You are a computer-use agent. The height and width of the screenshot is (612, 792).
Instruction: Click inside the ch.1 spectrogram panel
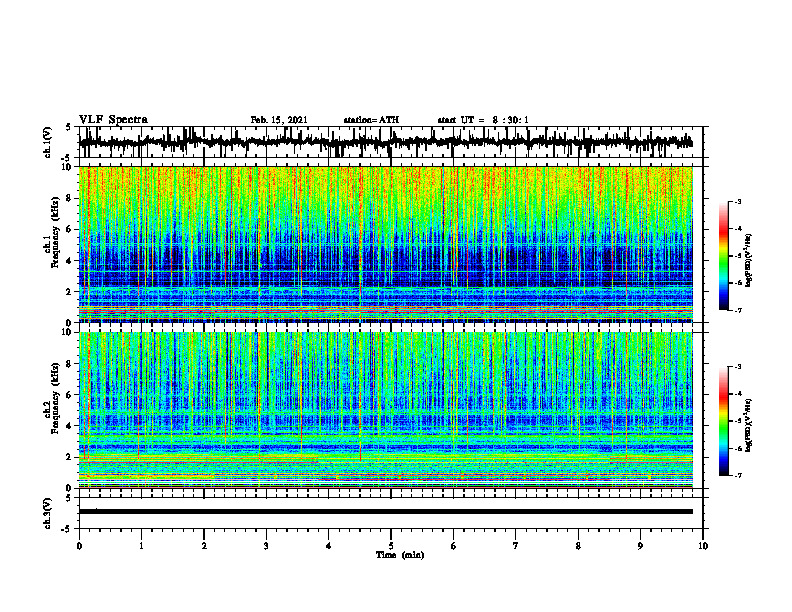[x=385, y=244]
